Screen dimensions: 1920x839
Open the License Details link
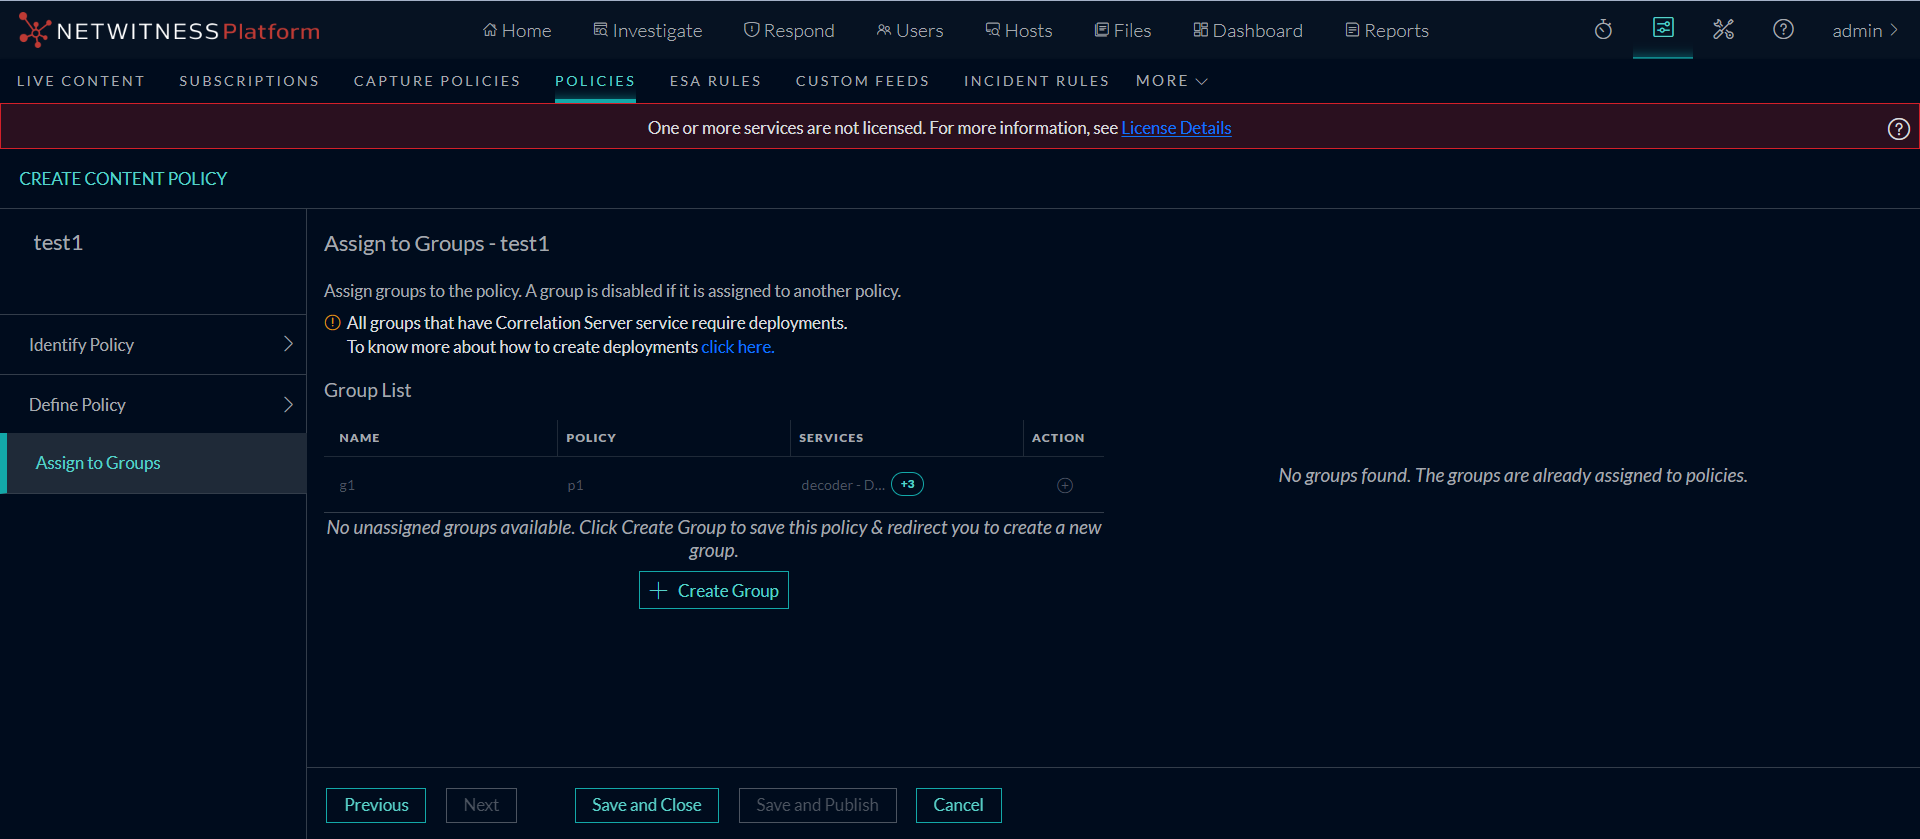1176,128
